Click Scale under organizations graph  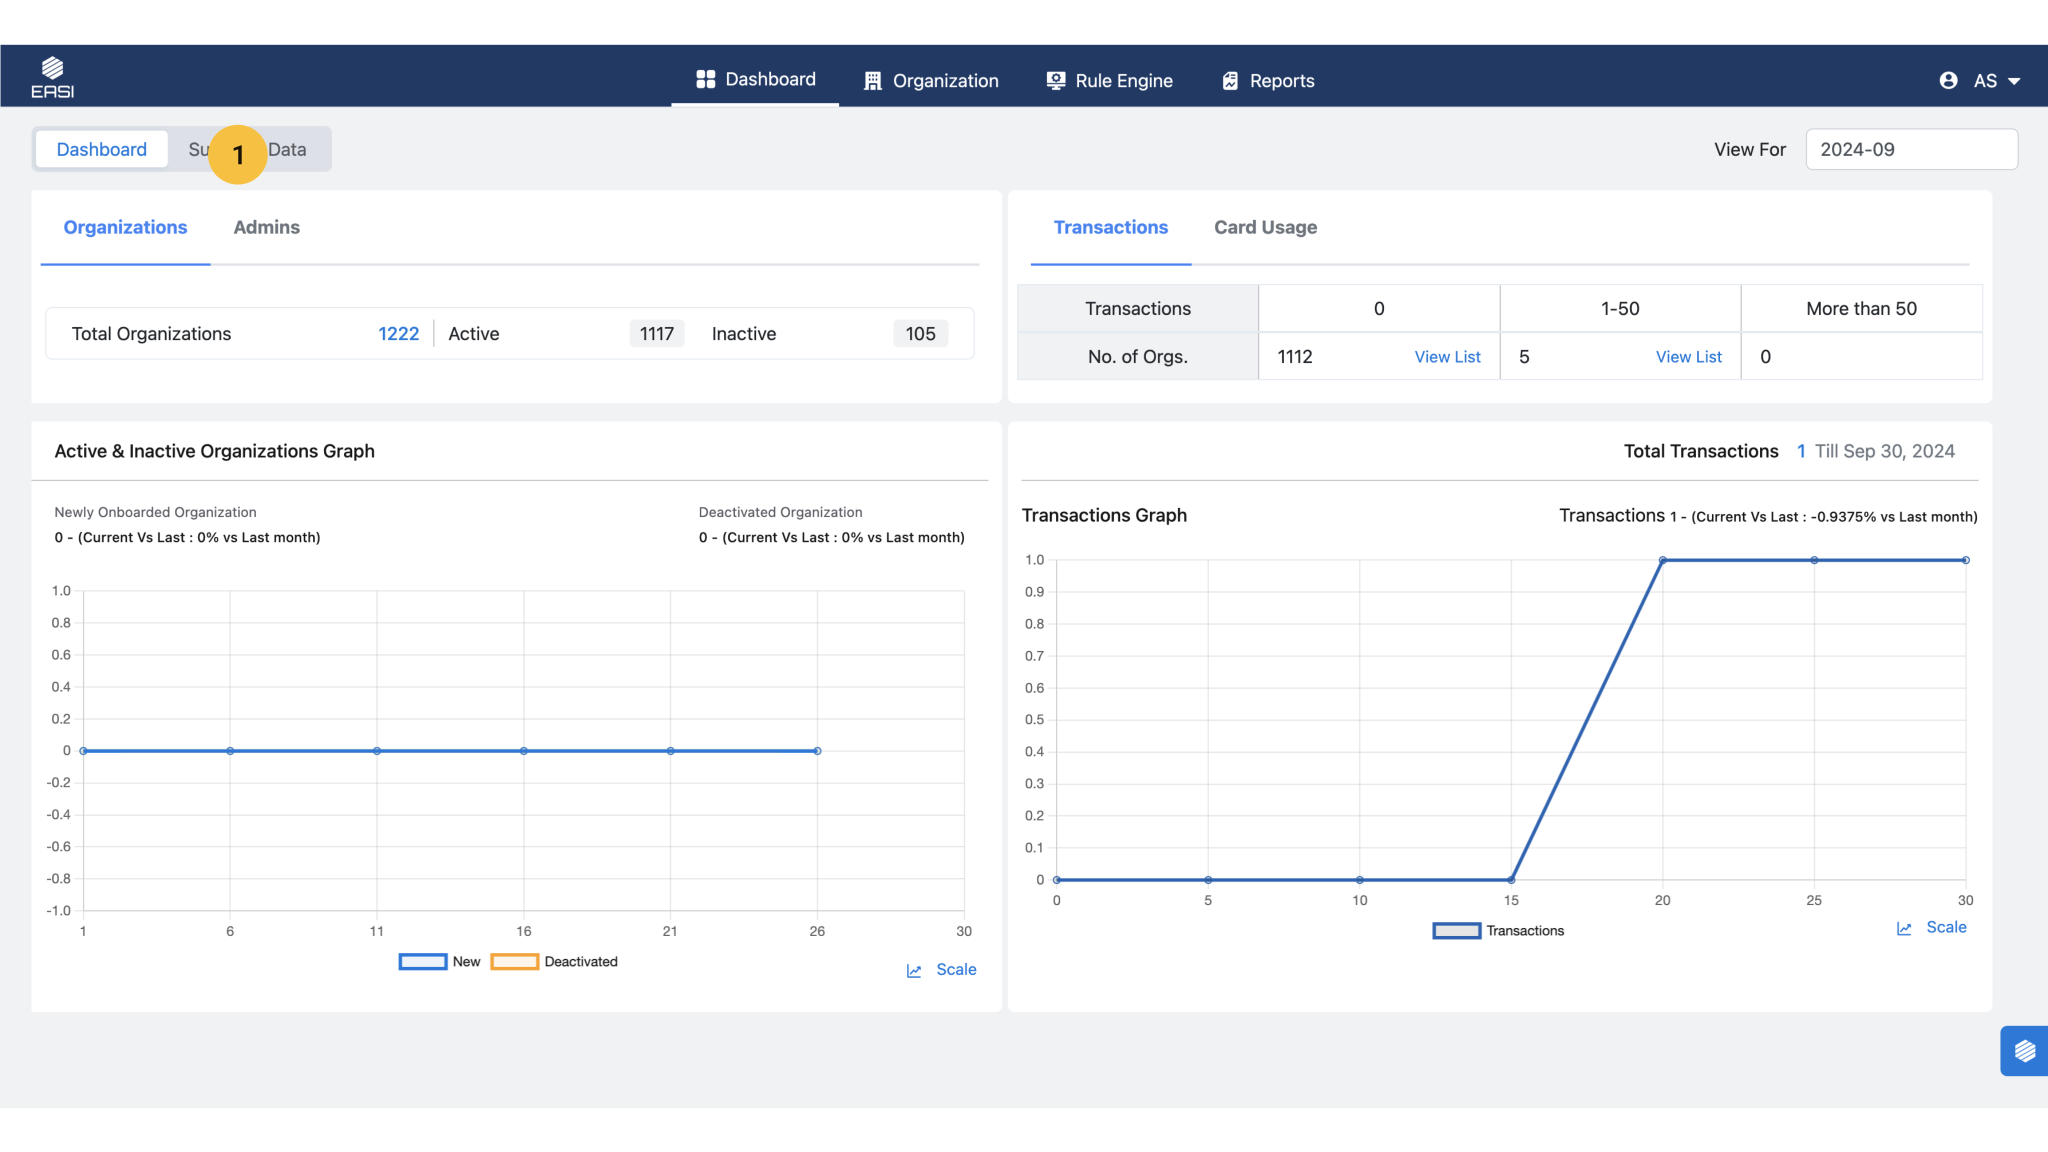(955, 970)
